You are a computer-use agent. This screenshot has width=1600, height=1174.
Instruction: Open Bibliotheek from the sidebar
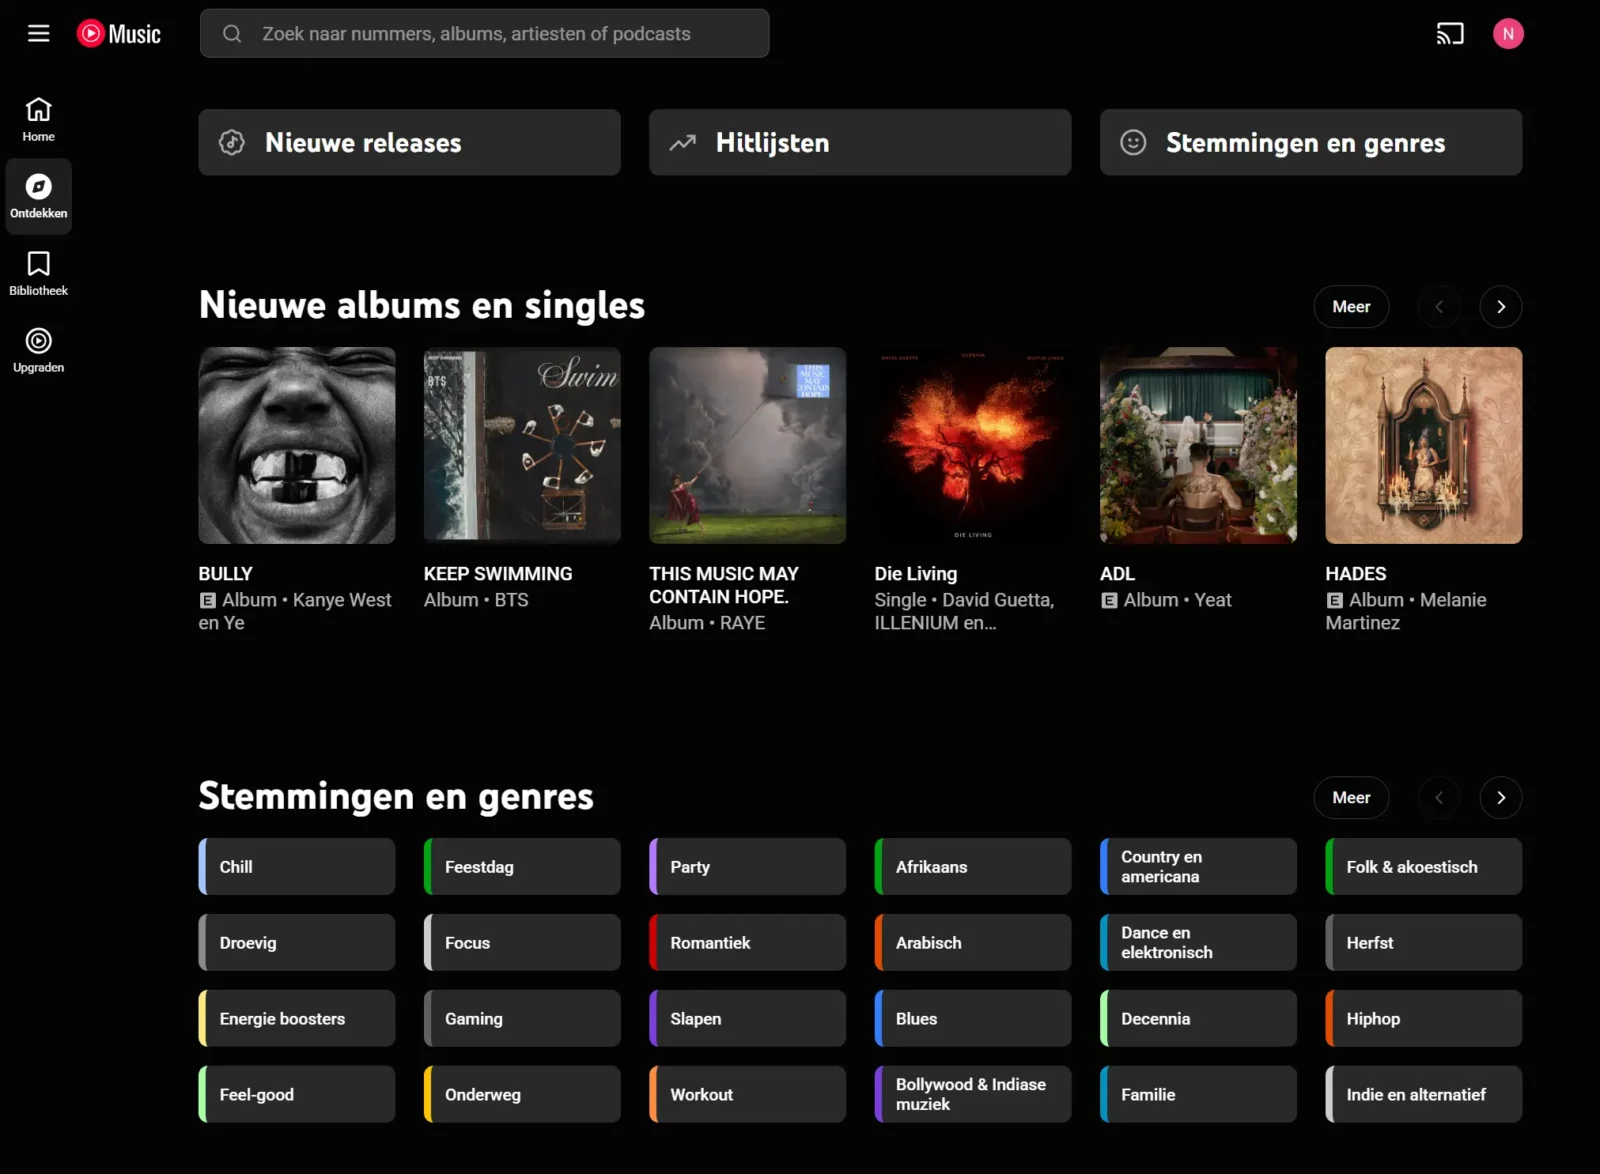[x=38, y=272]
